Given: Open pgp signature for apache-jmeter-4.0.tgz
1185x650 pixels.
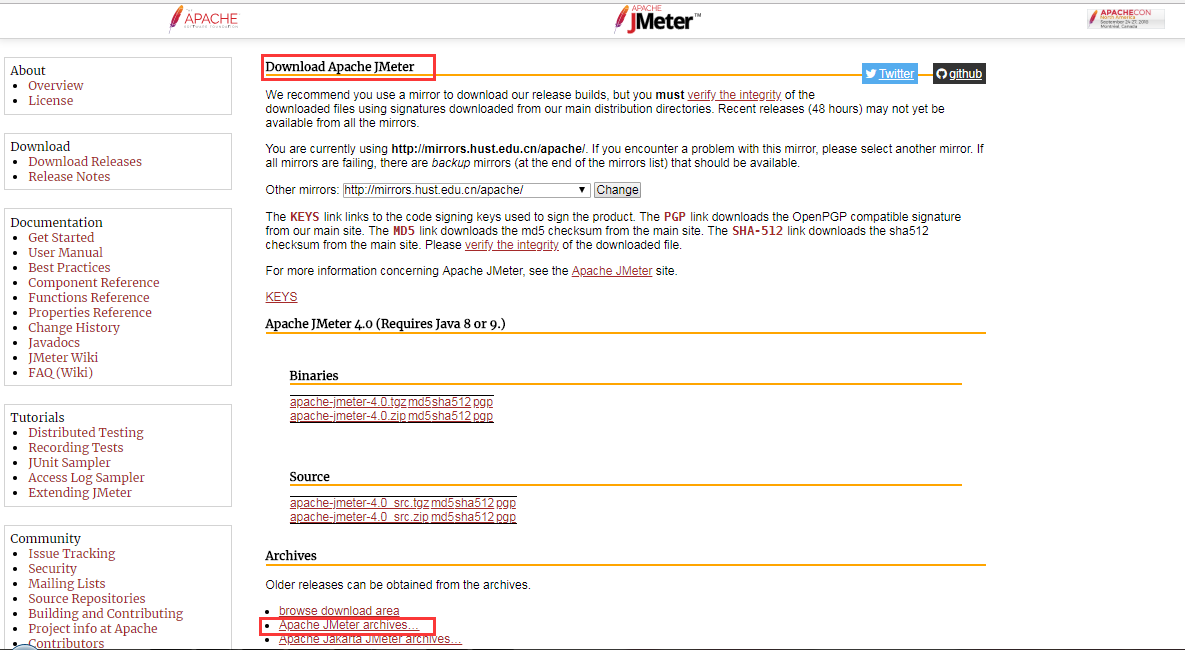Looking at the screenshot, I should 483,402.
